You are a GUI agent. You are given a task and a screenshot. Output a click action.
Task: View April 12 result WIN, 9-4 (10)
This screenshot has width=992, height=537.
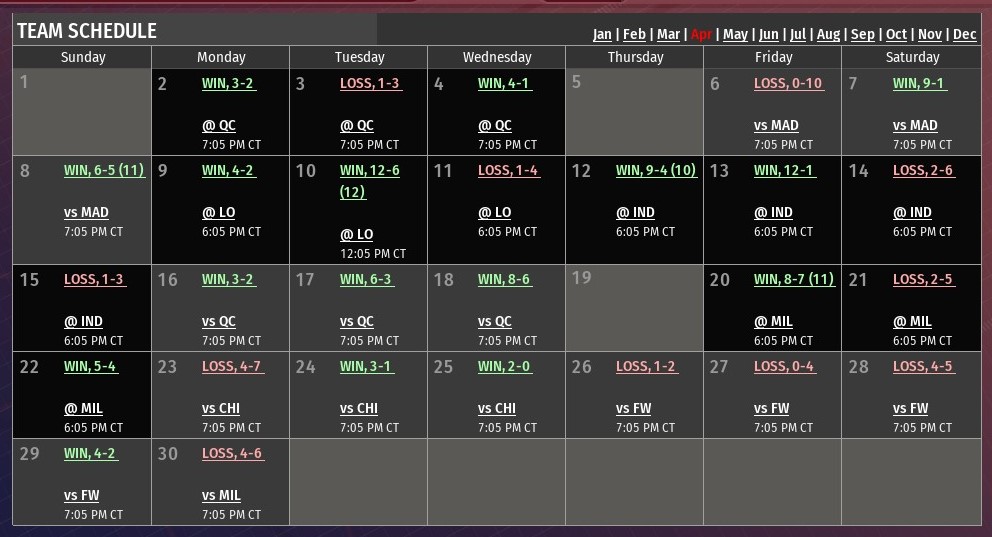tap(656, 170)
